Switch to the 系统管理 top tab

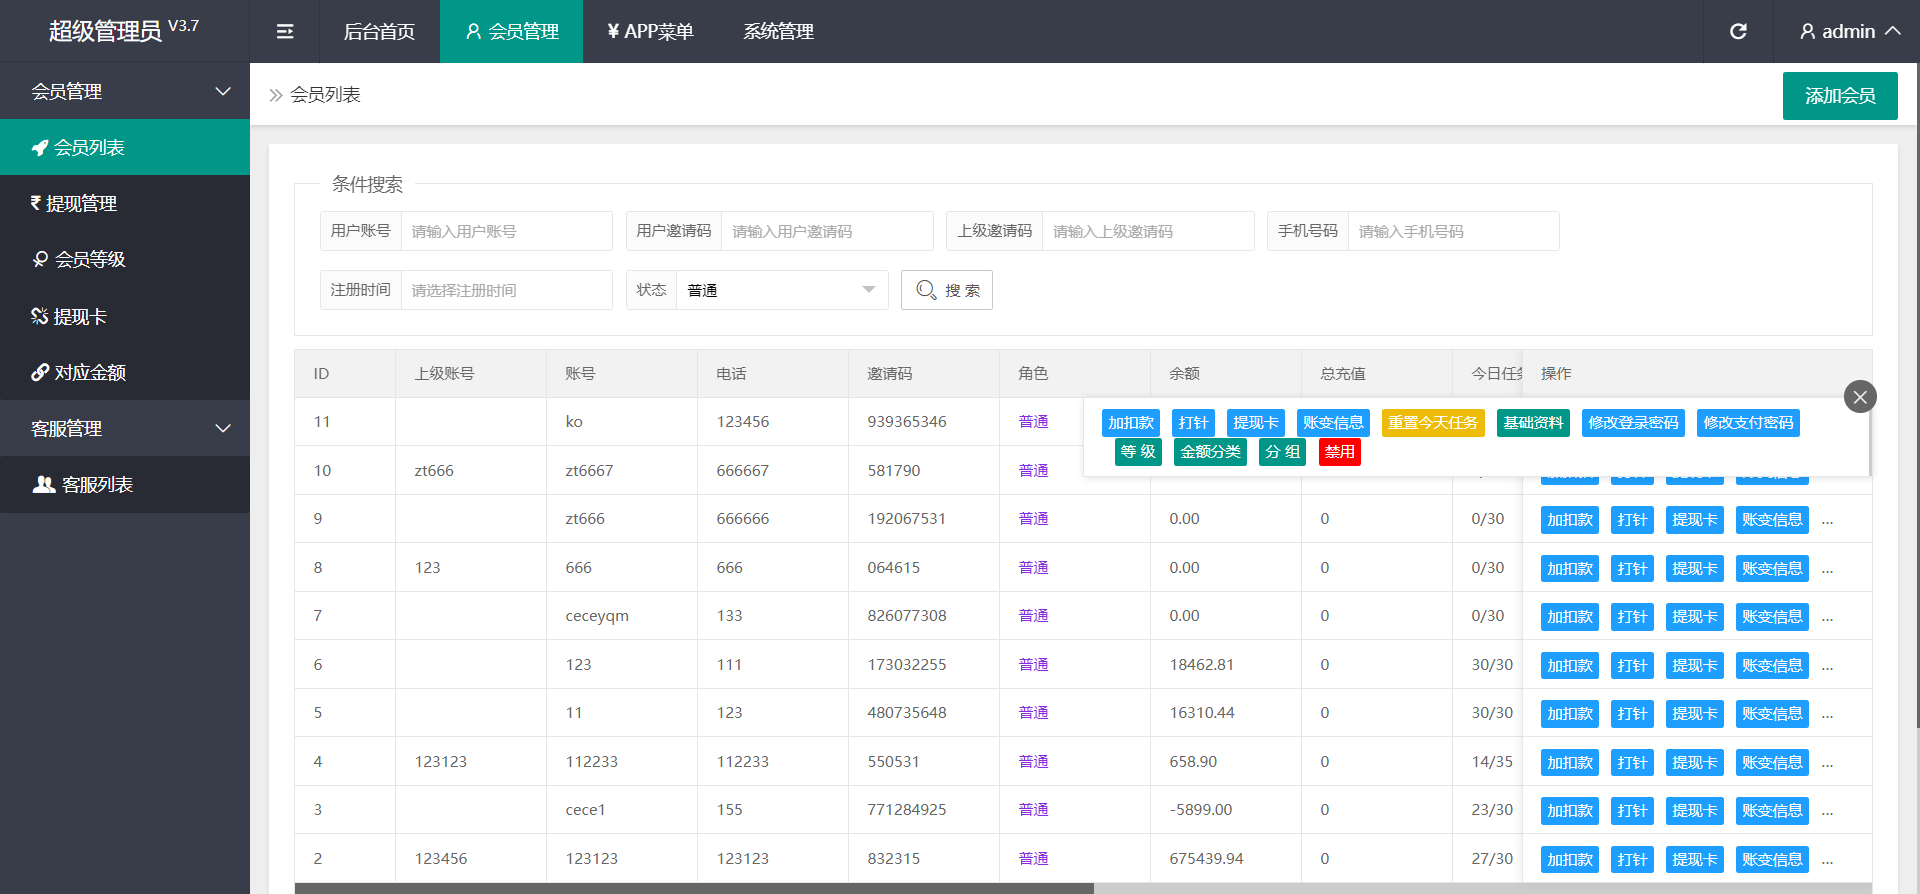pyautogui.click(x=778, y=32)
